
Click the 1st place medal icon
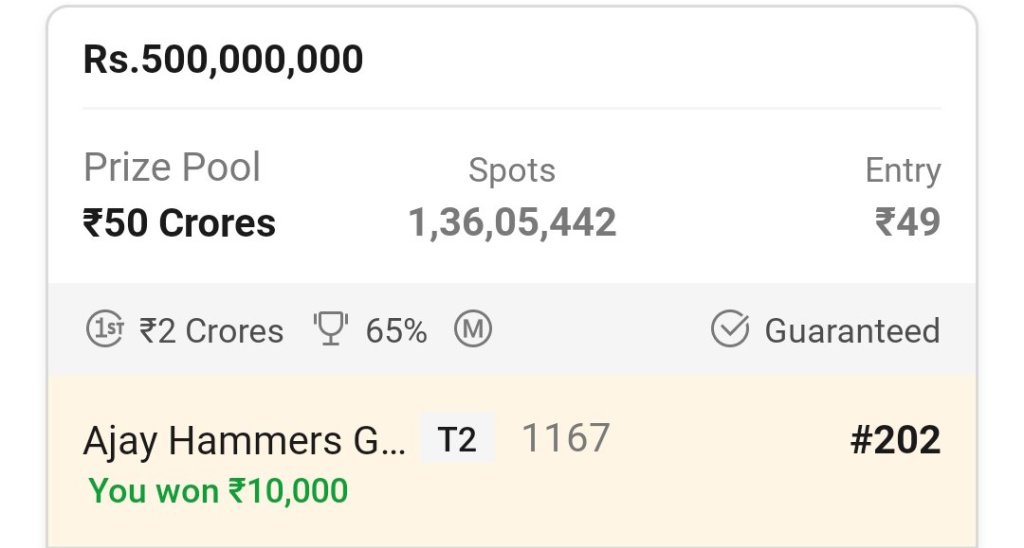(x=104, y=330)
